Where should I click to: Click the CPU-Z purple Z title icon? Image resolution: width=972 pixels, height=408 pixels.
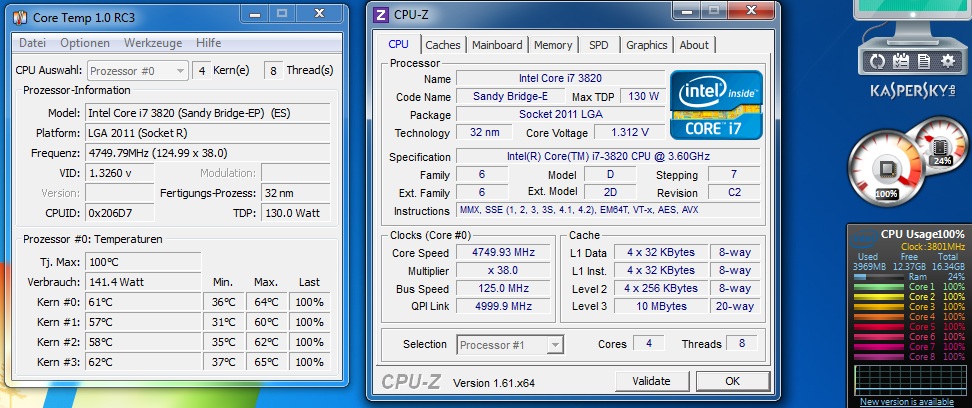coord(381,14)
